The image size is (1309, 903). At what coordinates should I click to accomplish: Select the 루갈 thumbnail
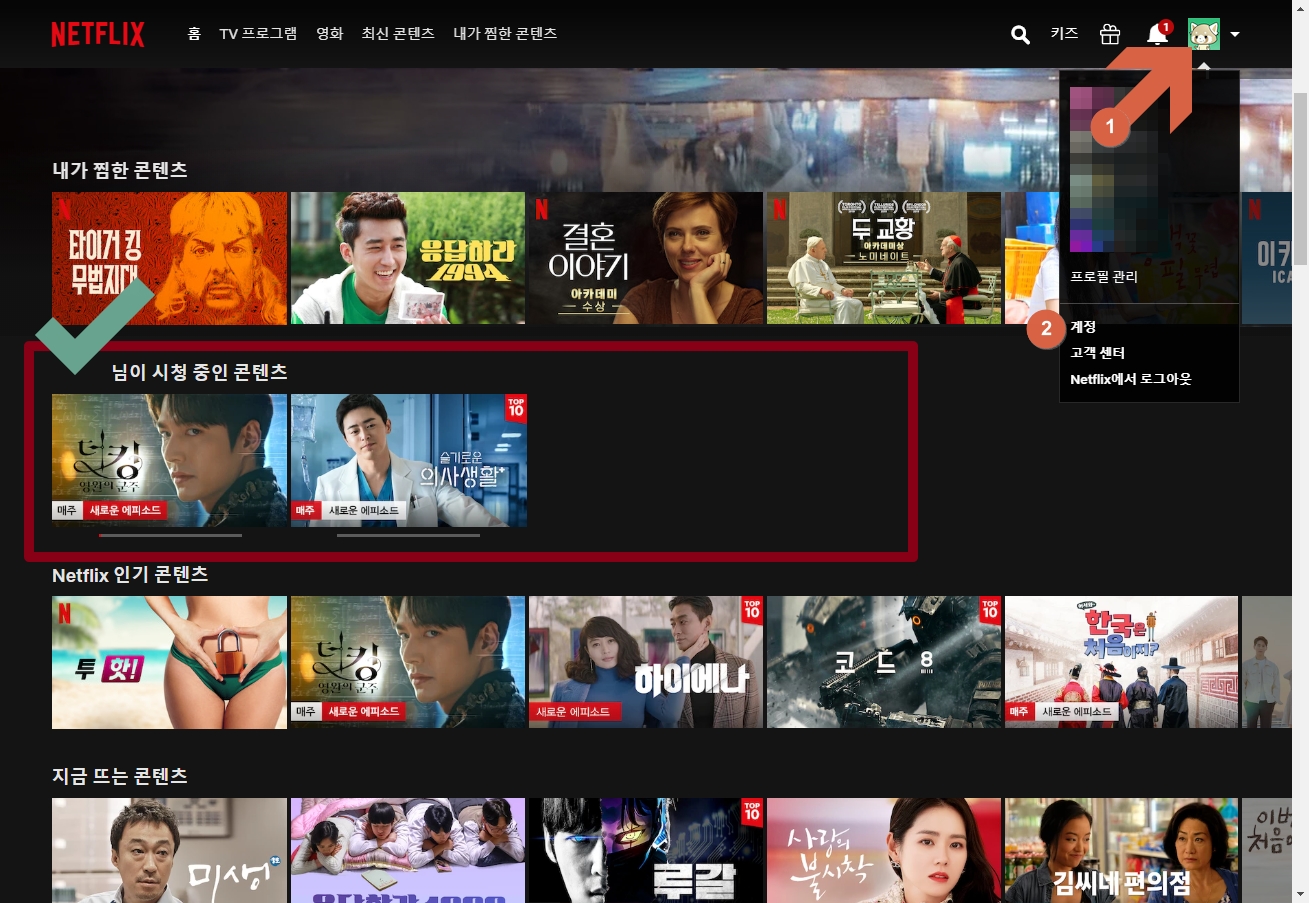[646, 850]
